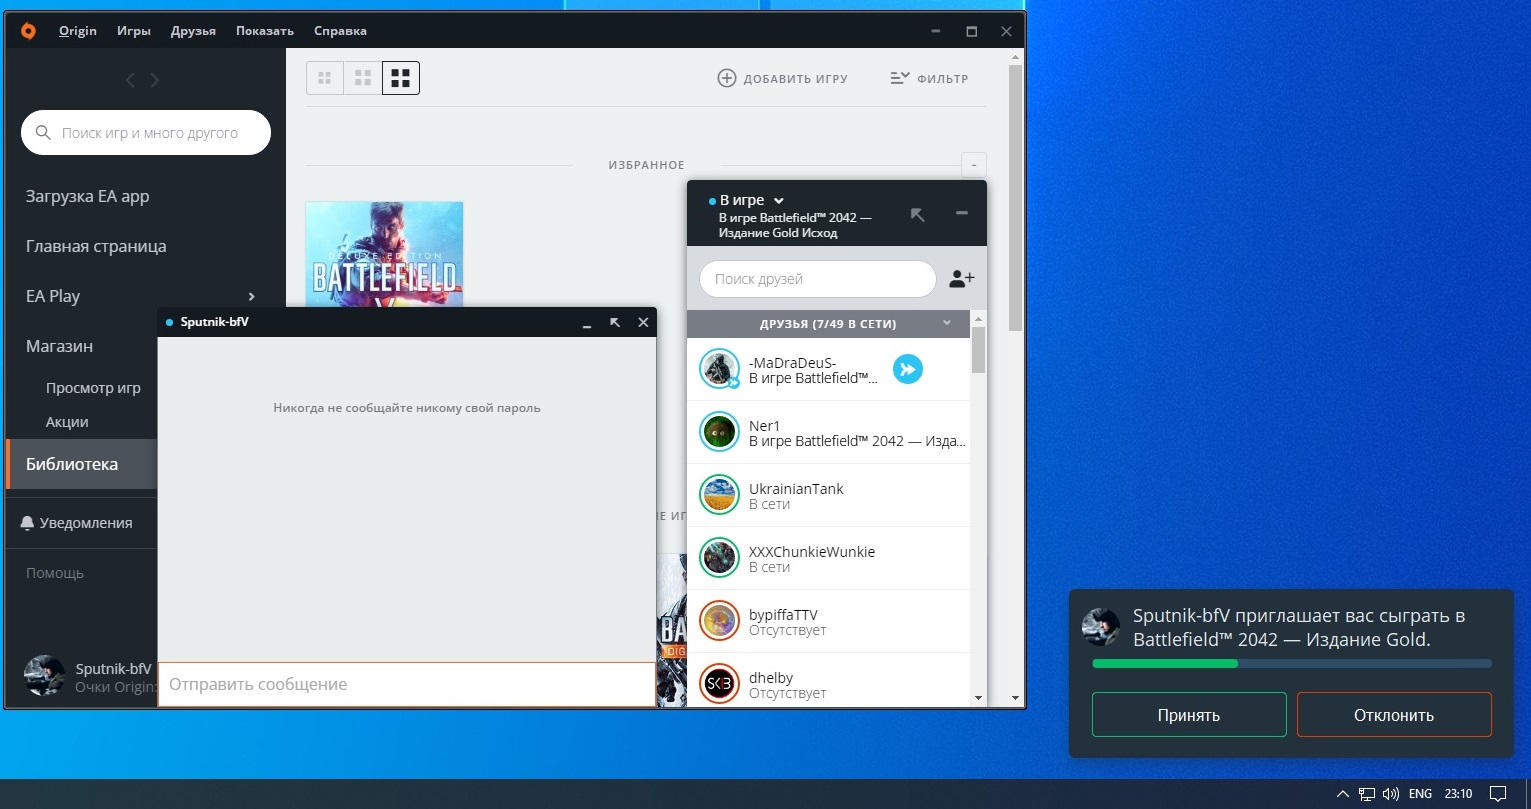
Task: Click Ner1's avatar in friends list
Action: 719,433
